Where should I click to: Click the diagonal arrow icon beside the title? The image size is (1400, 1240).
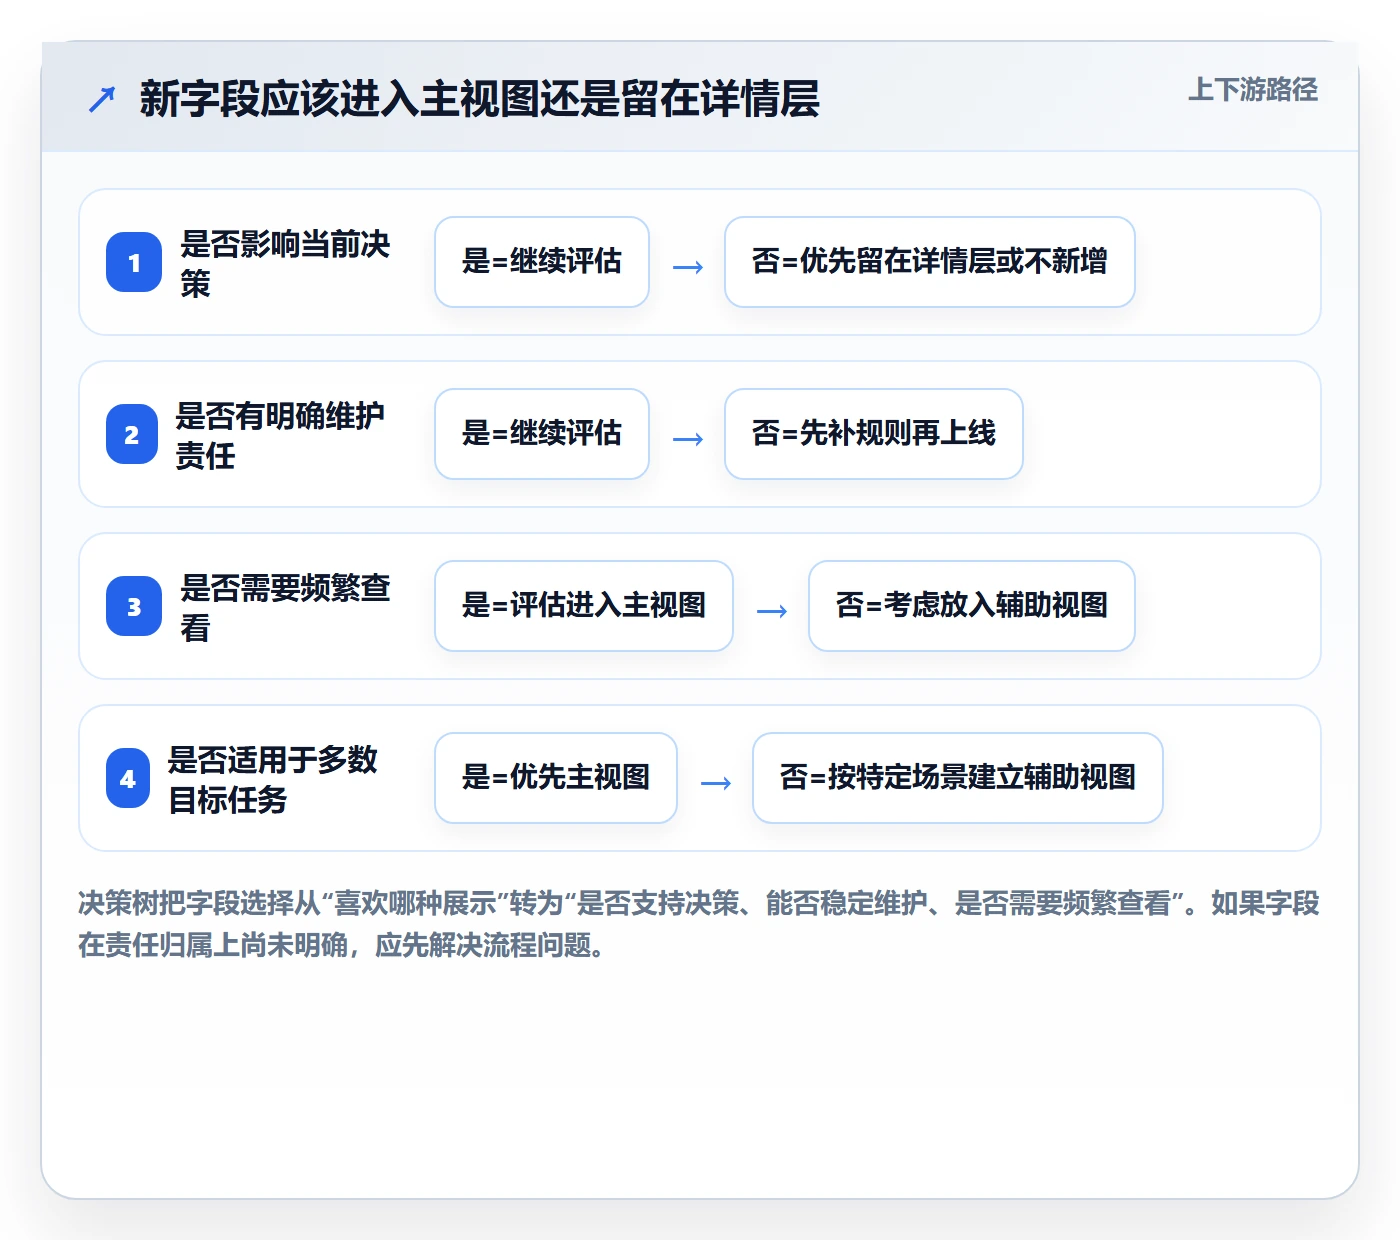point(102,99)
